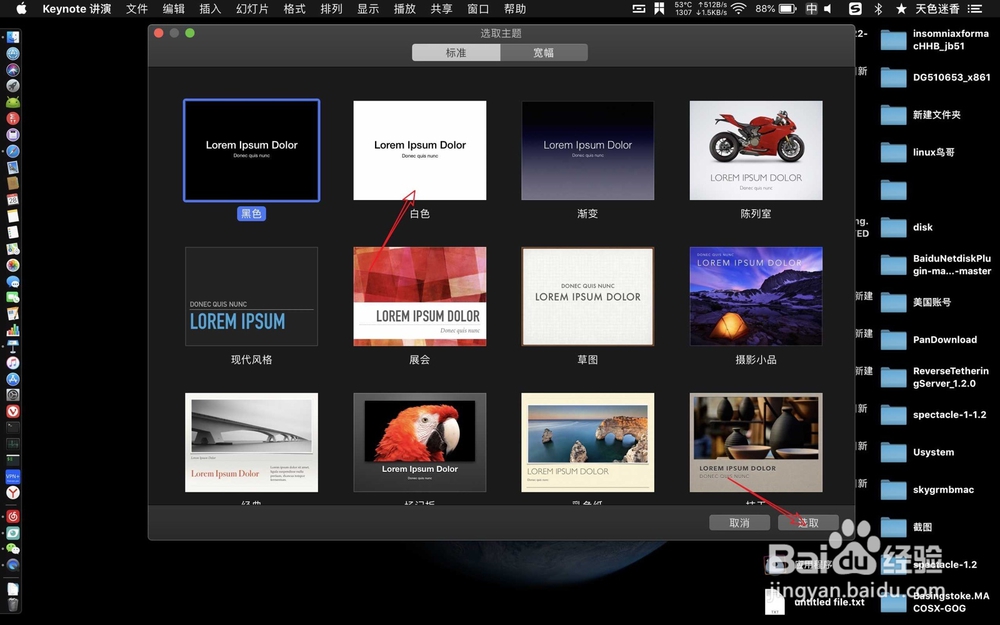Viewport: 1000px width, 625px height.
Task: Open Keynote podium icon in Dock
Action: point(13,346)
